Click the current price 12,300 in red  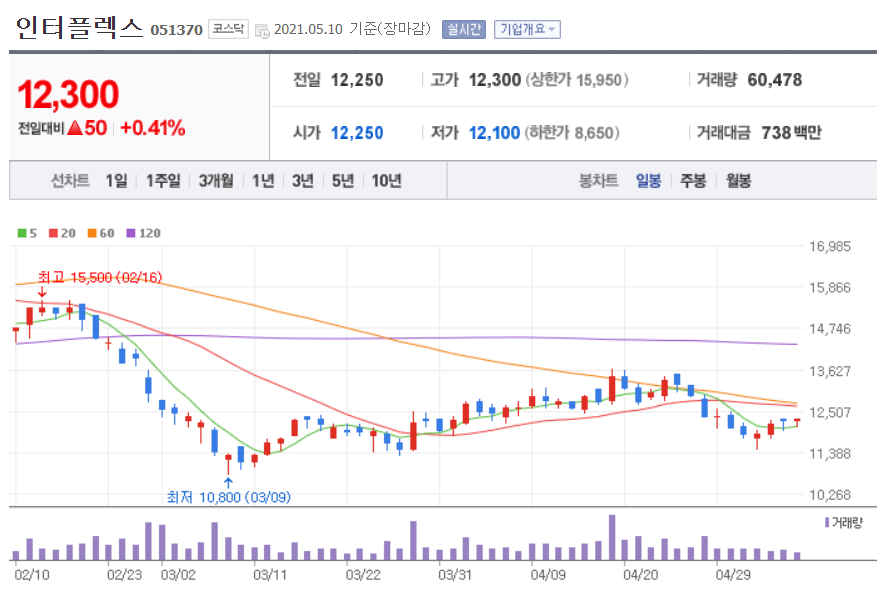(x=68, y=94)
